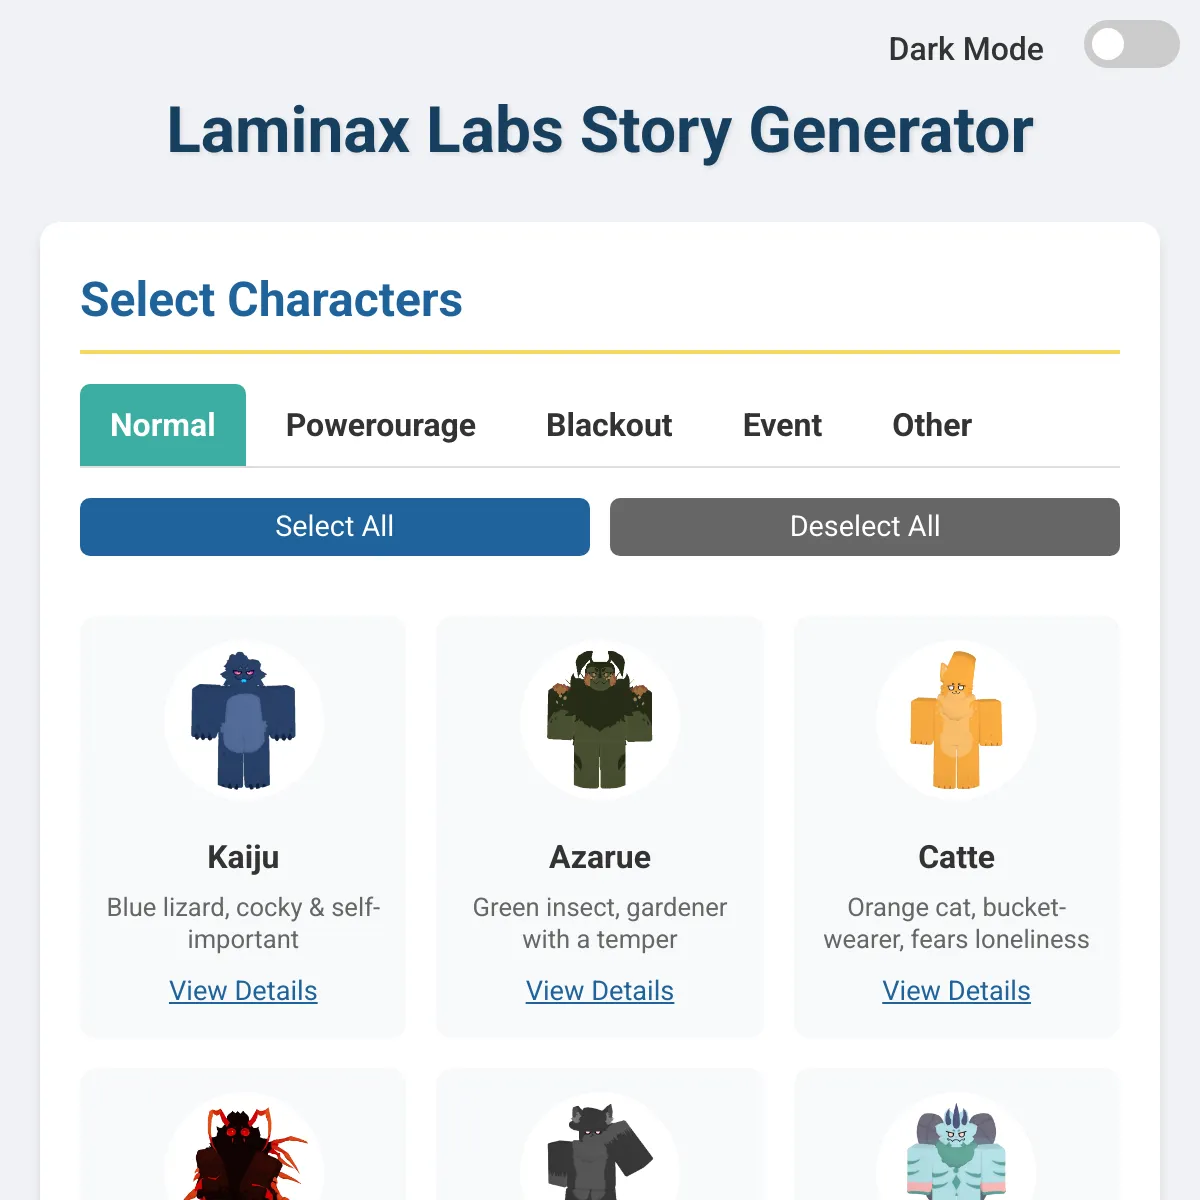Image resolution: width=1200 pixels, height=1200 pixels.
Task: Switch to the Normal tab
Action: pos(163,425)
